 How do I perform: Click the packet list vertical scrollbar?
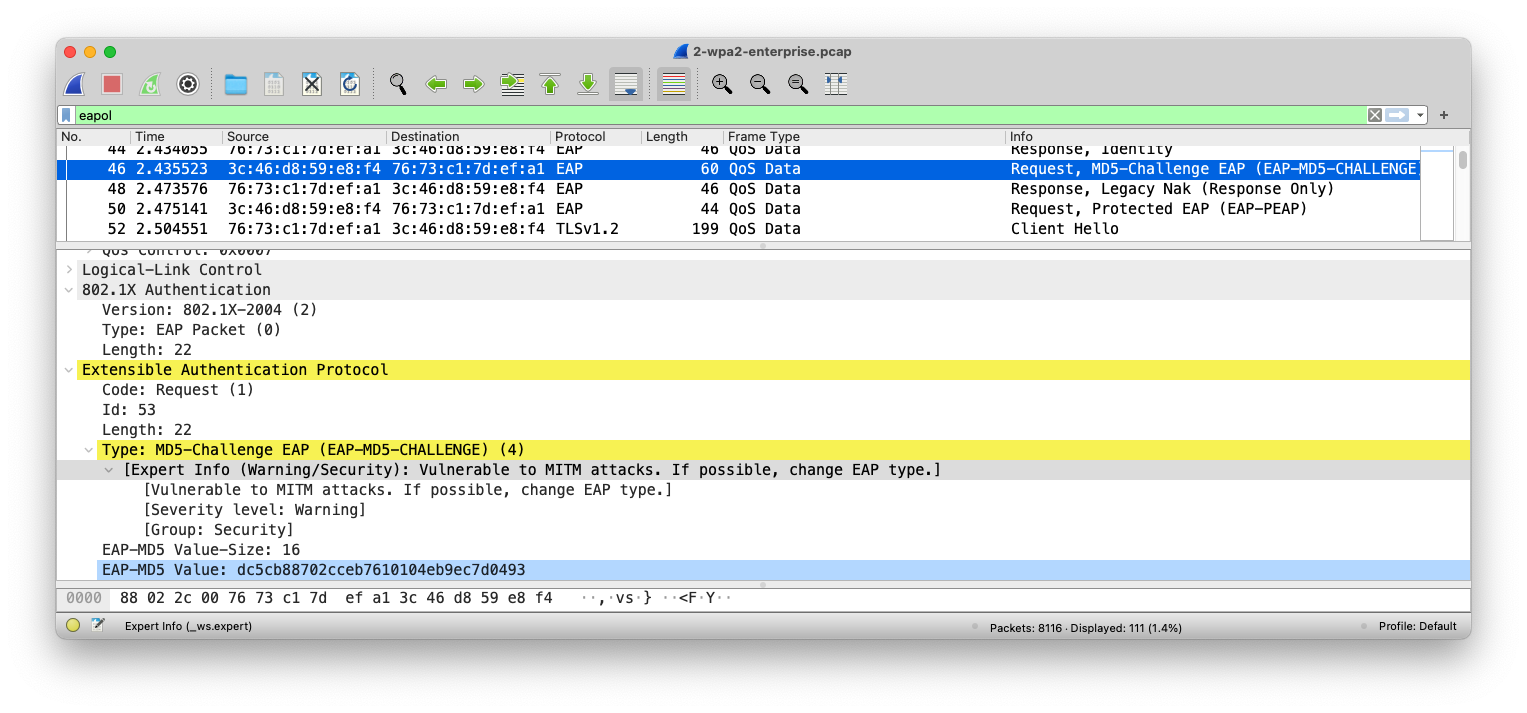tap(1462, 190)
